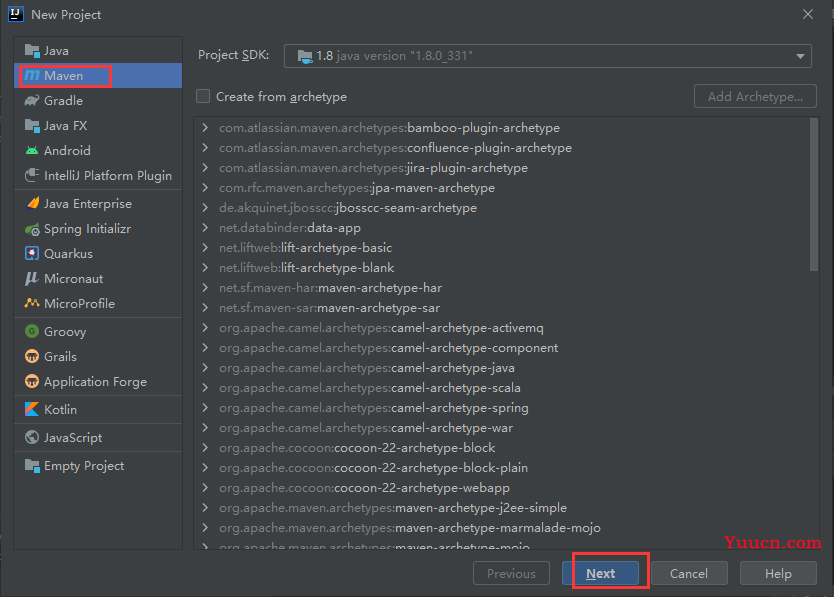The width and height of the screenshot is (834, 597).
Task: Select the Micronaut mu icon
Action: 32,279
